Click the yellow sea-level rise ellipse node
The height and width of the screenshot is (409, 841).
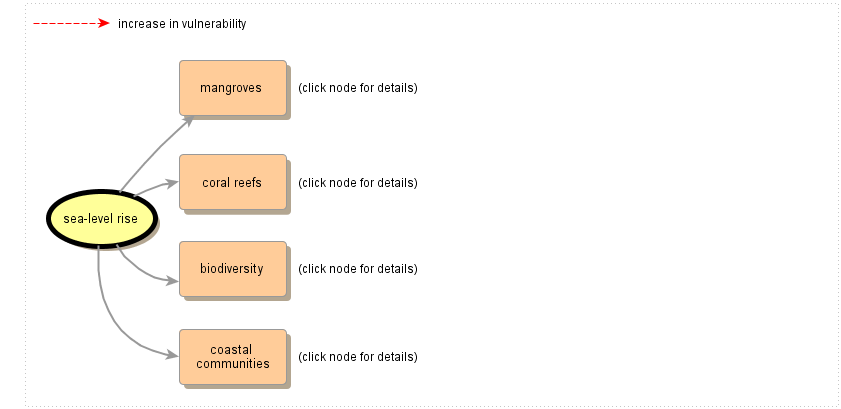coord(100,219)
